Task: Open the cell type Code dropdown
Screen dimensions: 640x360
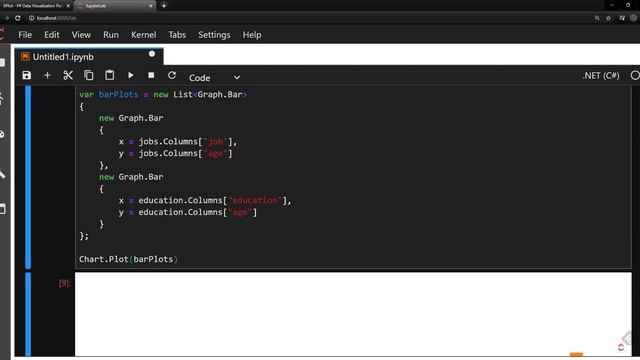Action: coord(214,78)
